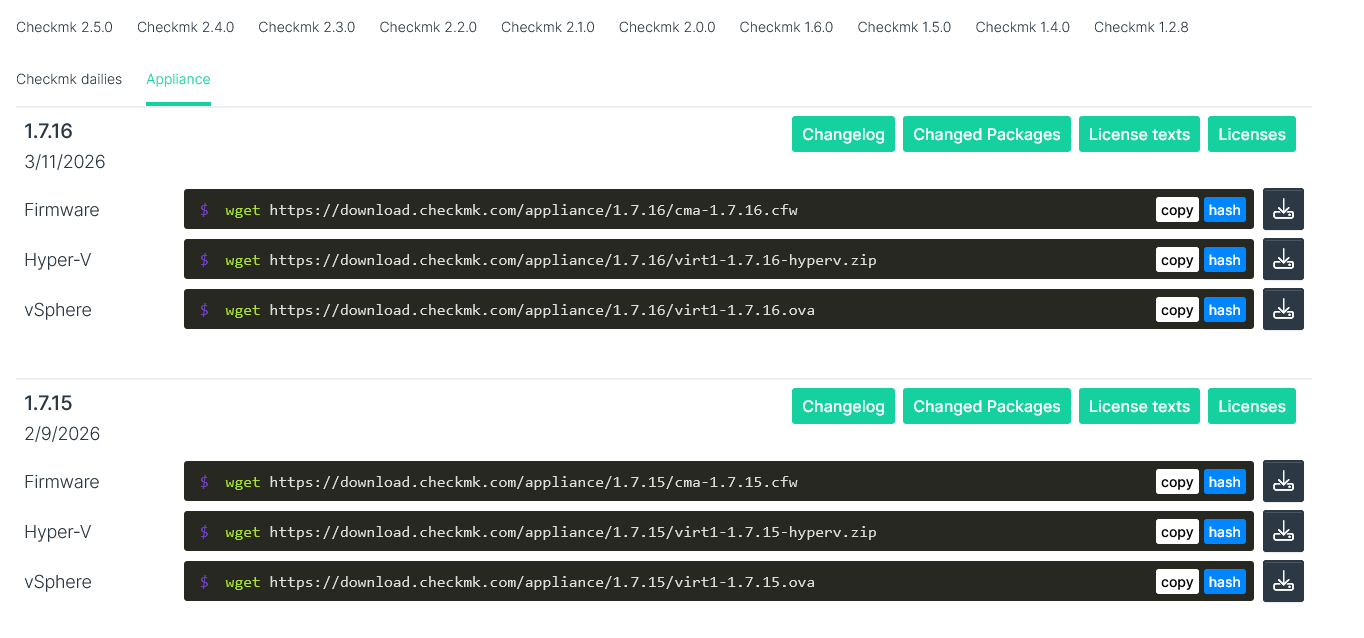Show the Checkmk 1.4.0 tab
Image resolution: width=1364 pixels, height=638 pixels.
[1022, 27]
